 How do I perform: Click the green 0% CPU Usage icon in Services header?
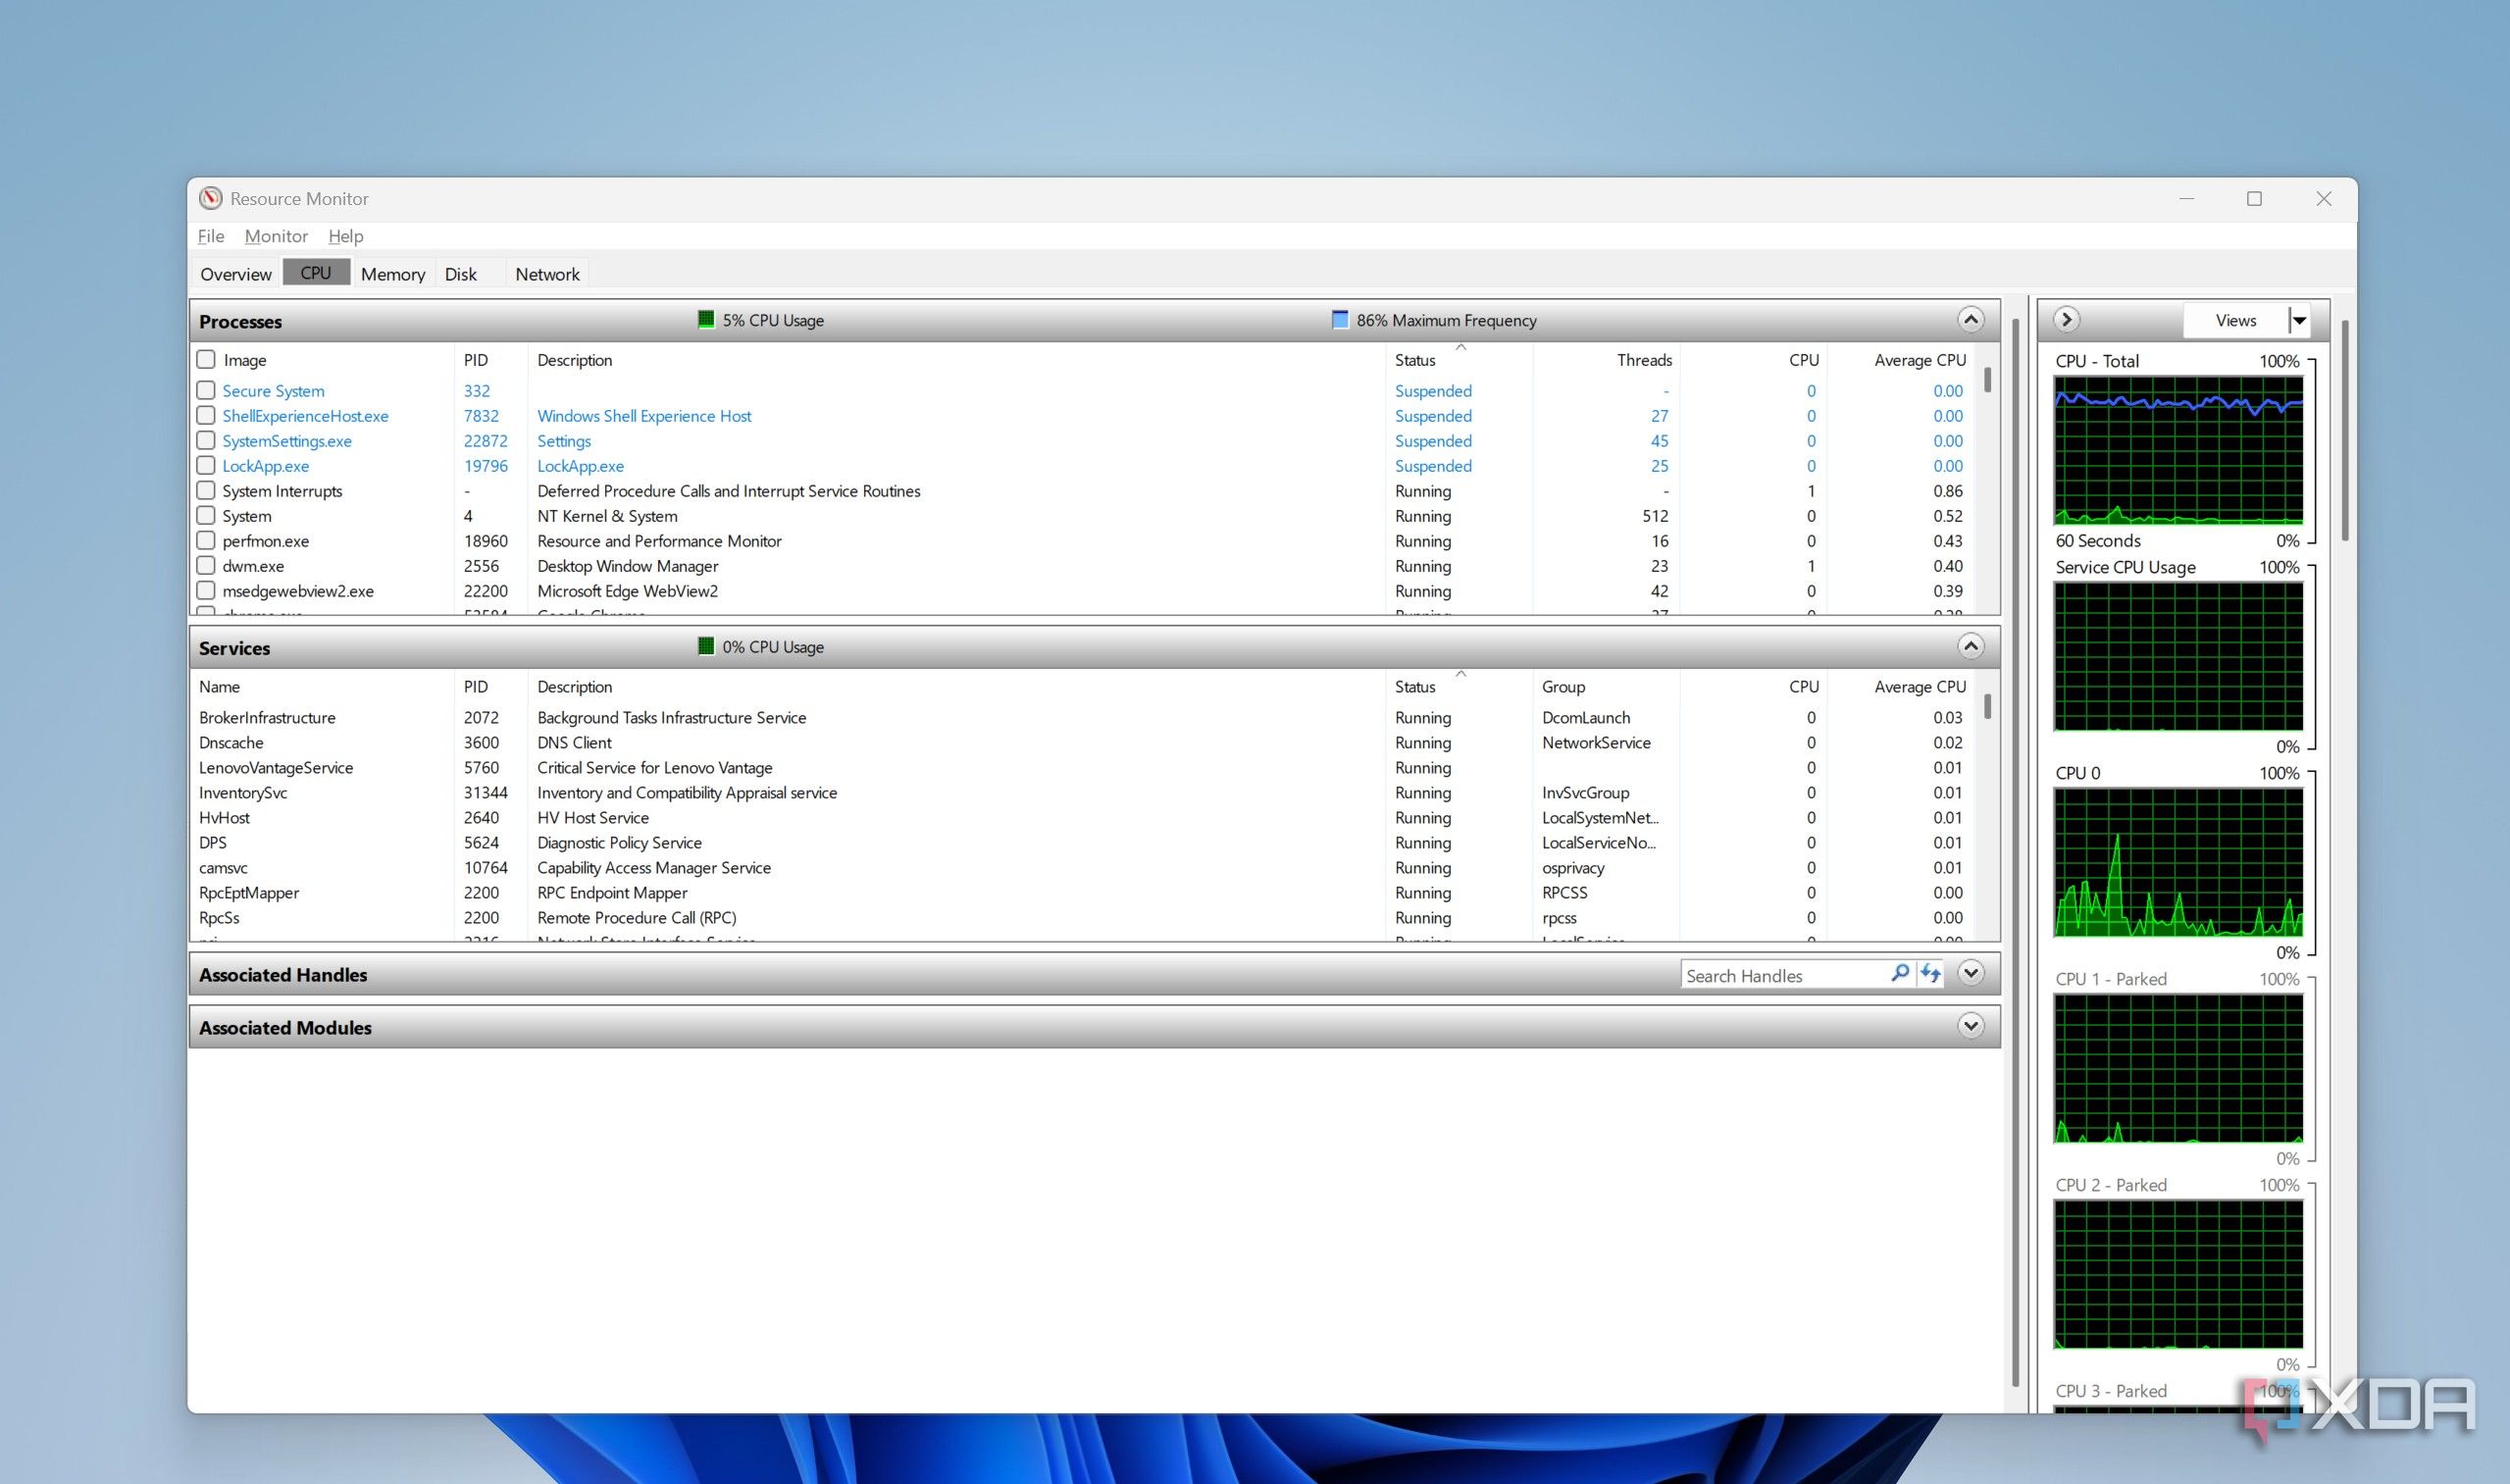[706, 646]
